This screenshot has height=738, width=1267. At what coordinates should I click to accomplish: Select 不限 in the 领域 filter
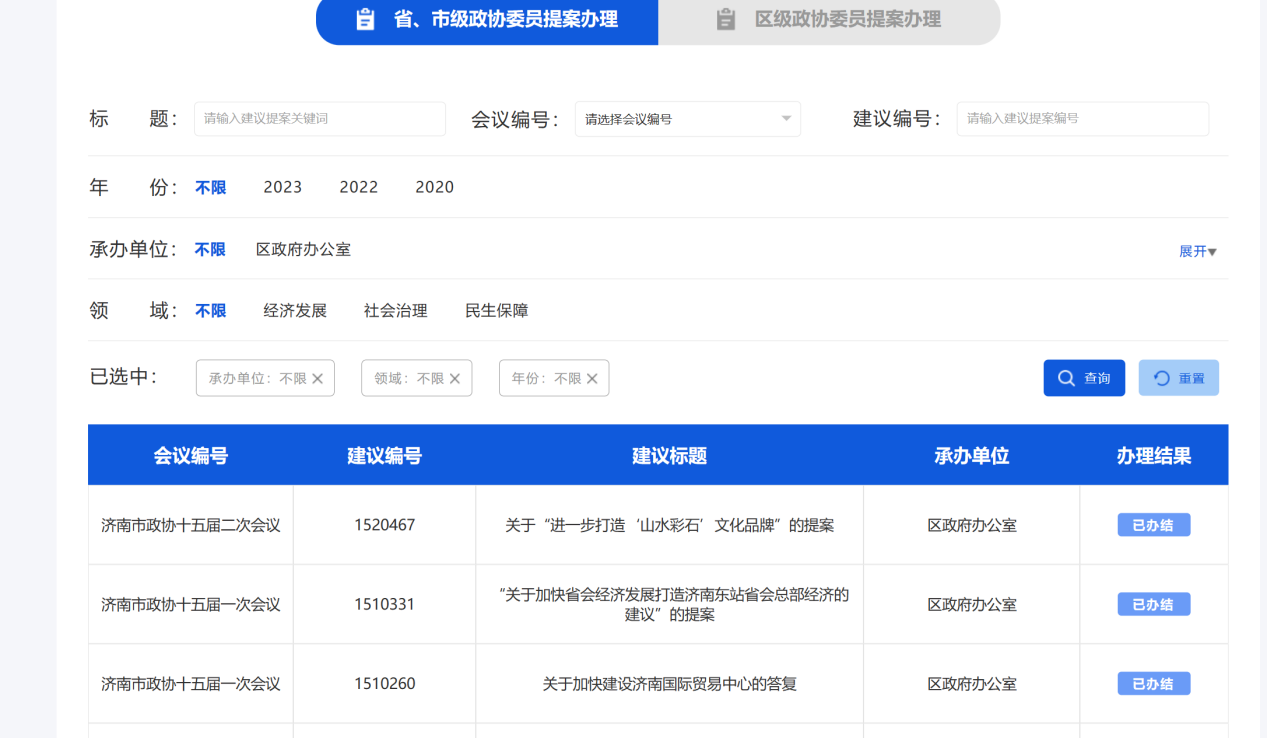click(x=211, y=311)
